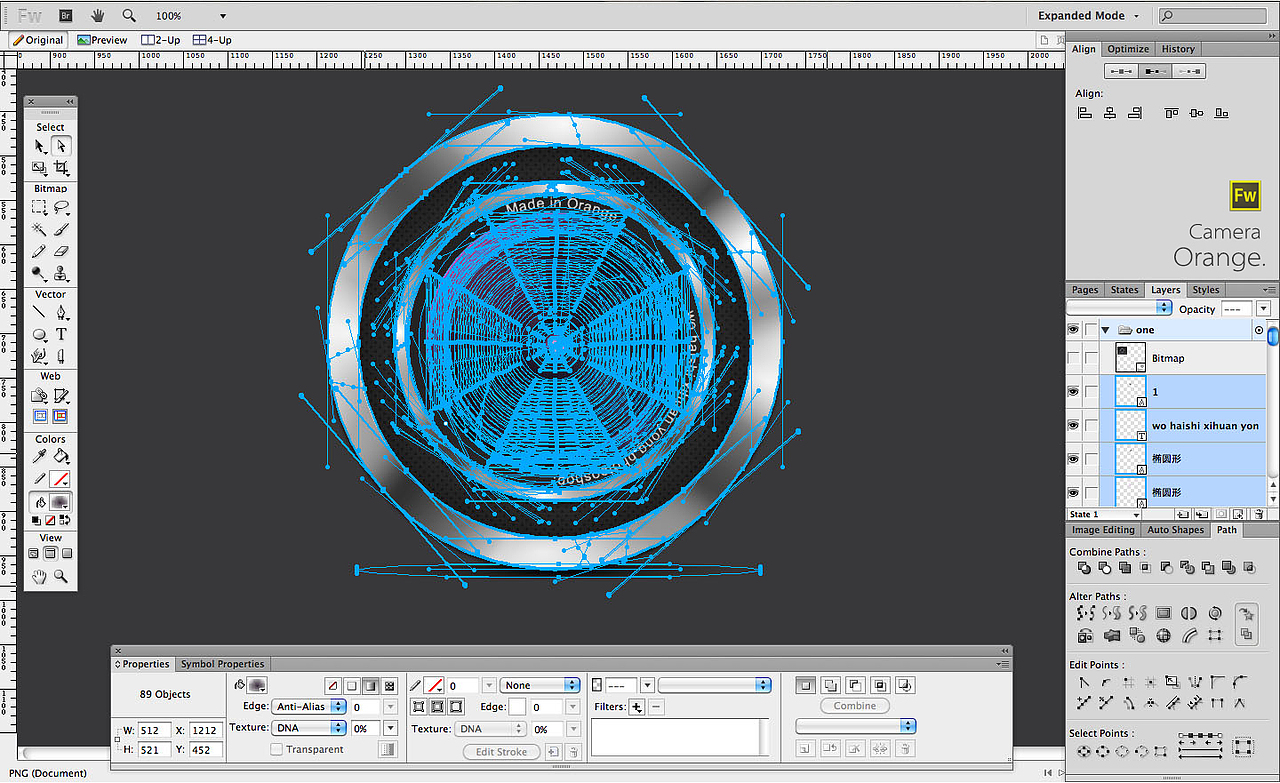Viewport: 1280px width, 783px height.
Task: Open the Symbol Properties tab
Action: coord(223,664)
